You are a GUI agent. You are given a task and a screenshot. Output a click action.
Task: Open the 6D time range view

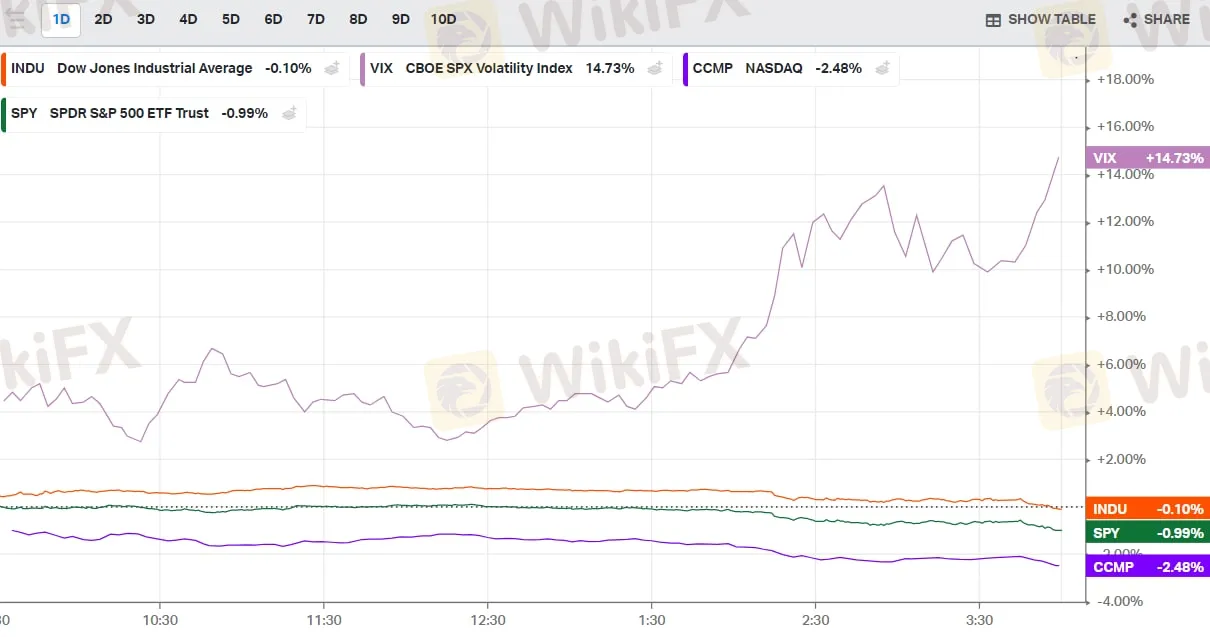pyautogui.click(x=273, y=19)
